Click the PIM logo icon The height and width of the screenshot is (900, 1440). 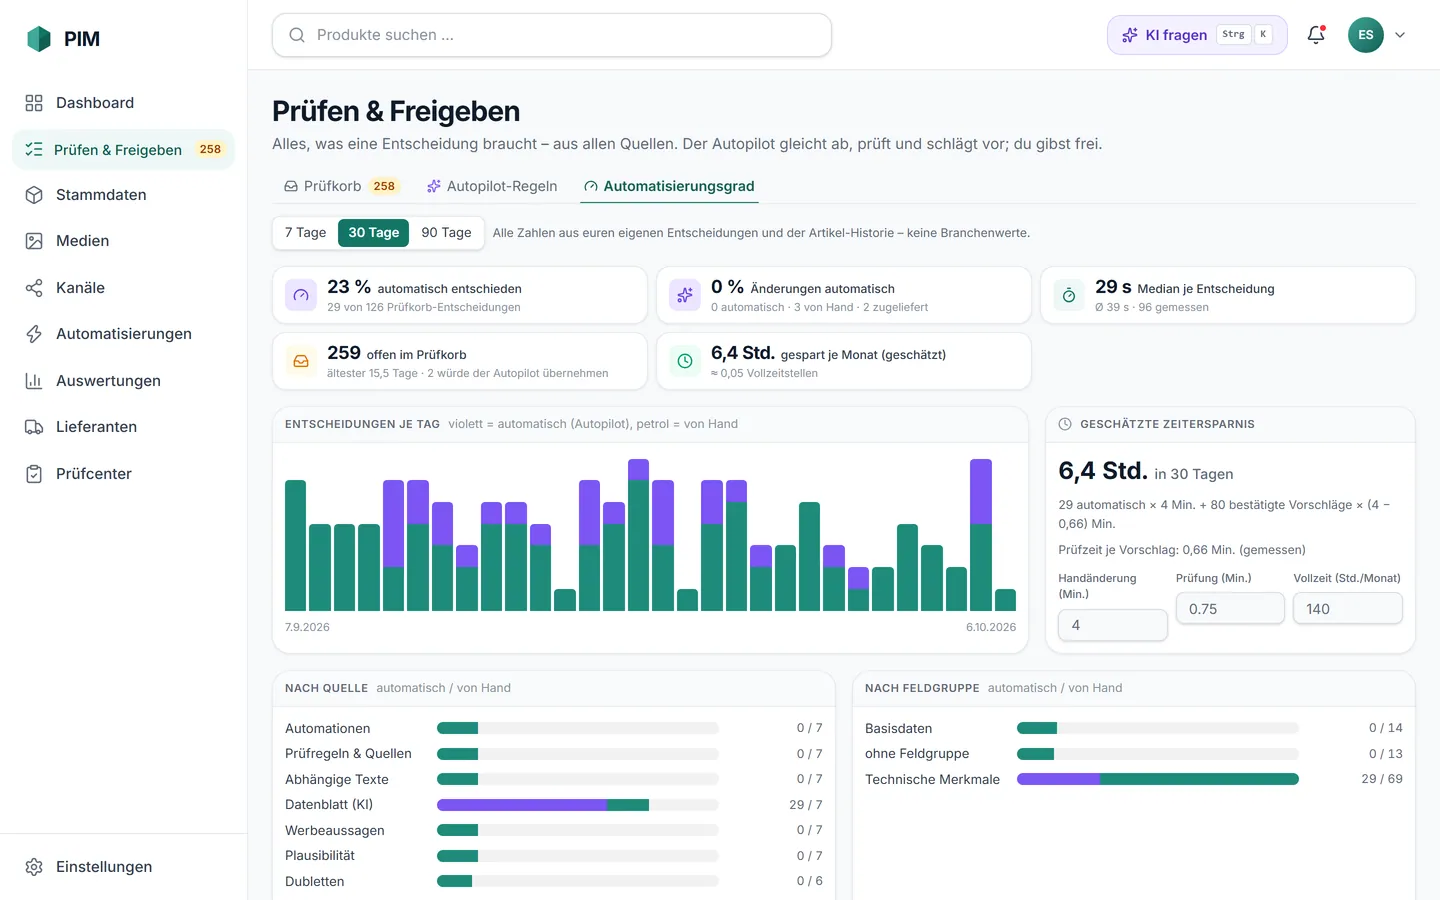38,39
